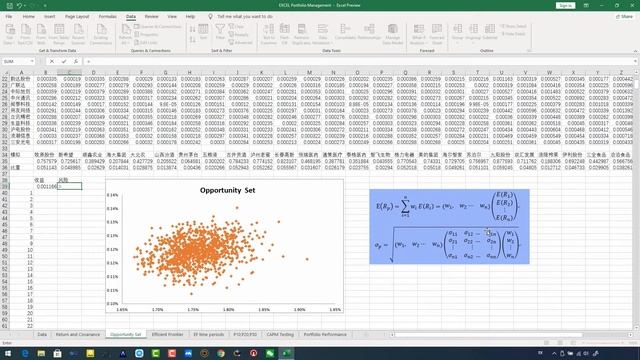
Task: Select the blue formula image
Action: (x=449, y=227)
